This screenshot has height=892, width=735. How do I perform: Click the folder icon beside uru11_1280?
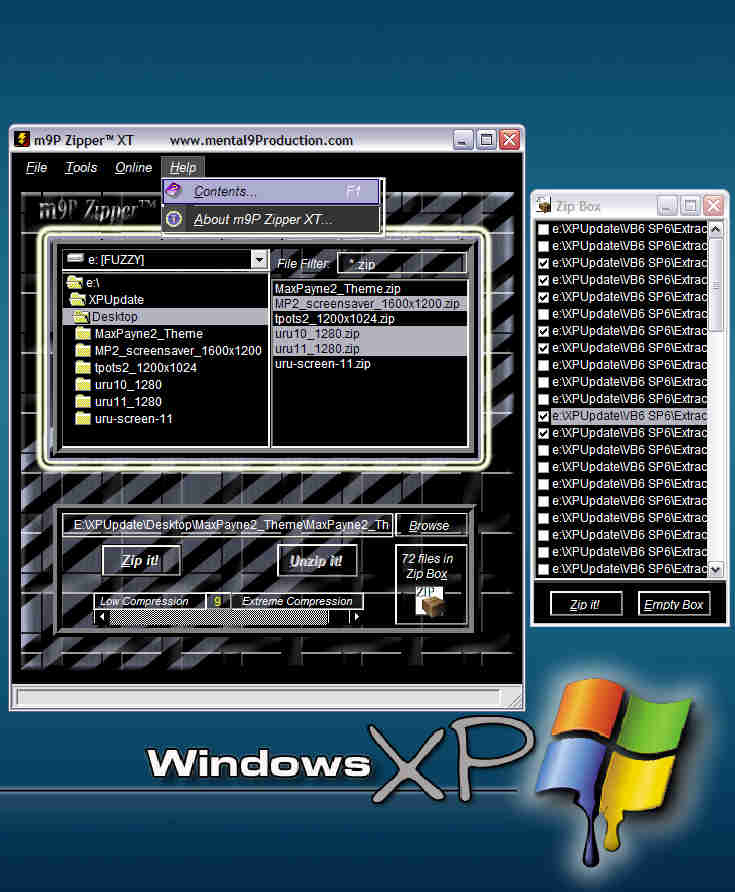pos(83,402)
